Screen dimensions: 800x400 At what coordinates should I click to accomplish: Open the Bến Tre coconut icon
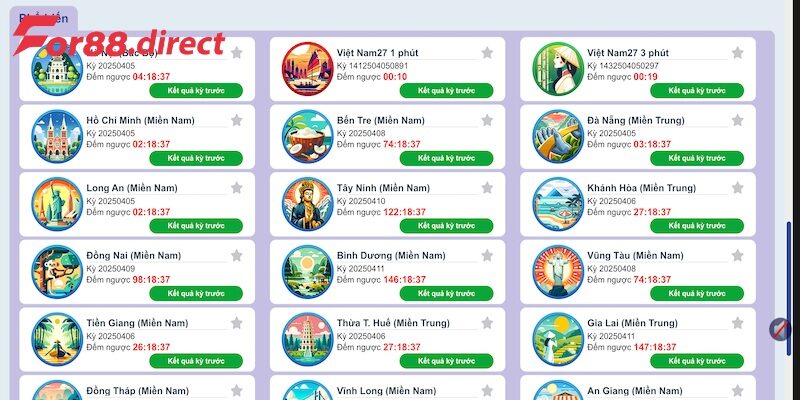[x=307, y=137]
